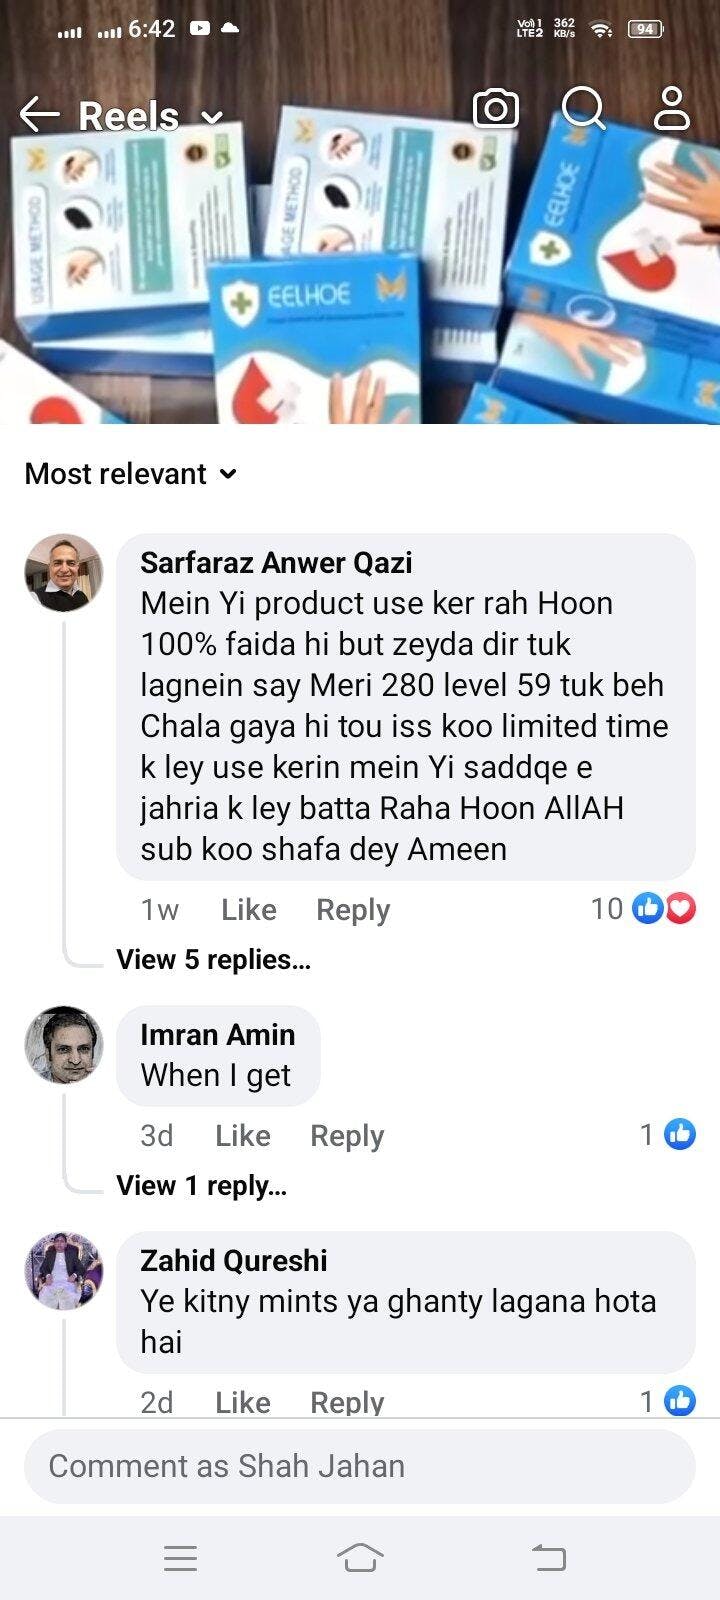Open the camera icon in header
Viewport: 720px width, 1600px height.
496,109
